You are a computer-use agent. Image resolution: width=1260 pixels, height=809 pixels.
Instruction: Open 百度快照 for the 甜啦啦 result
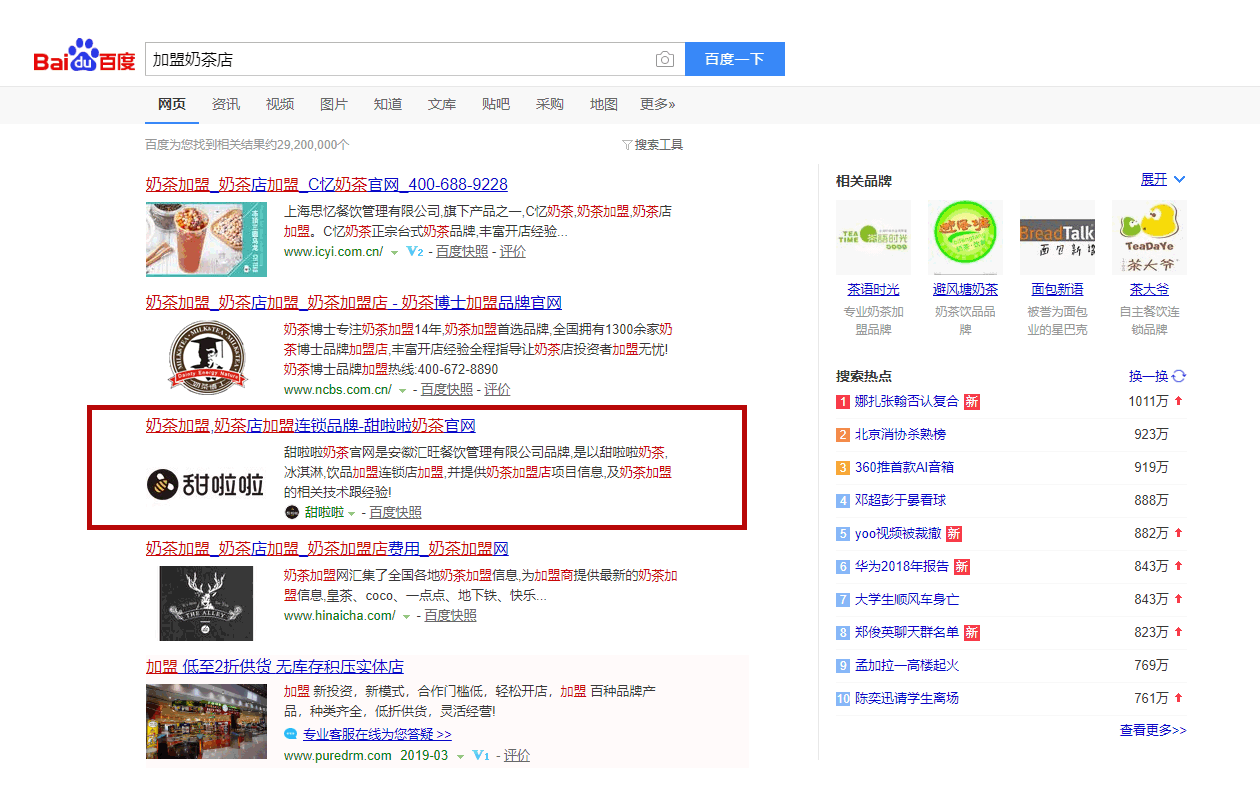point(396,513)
